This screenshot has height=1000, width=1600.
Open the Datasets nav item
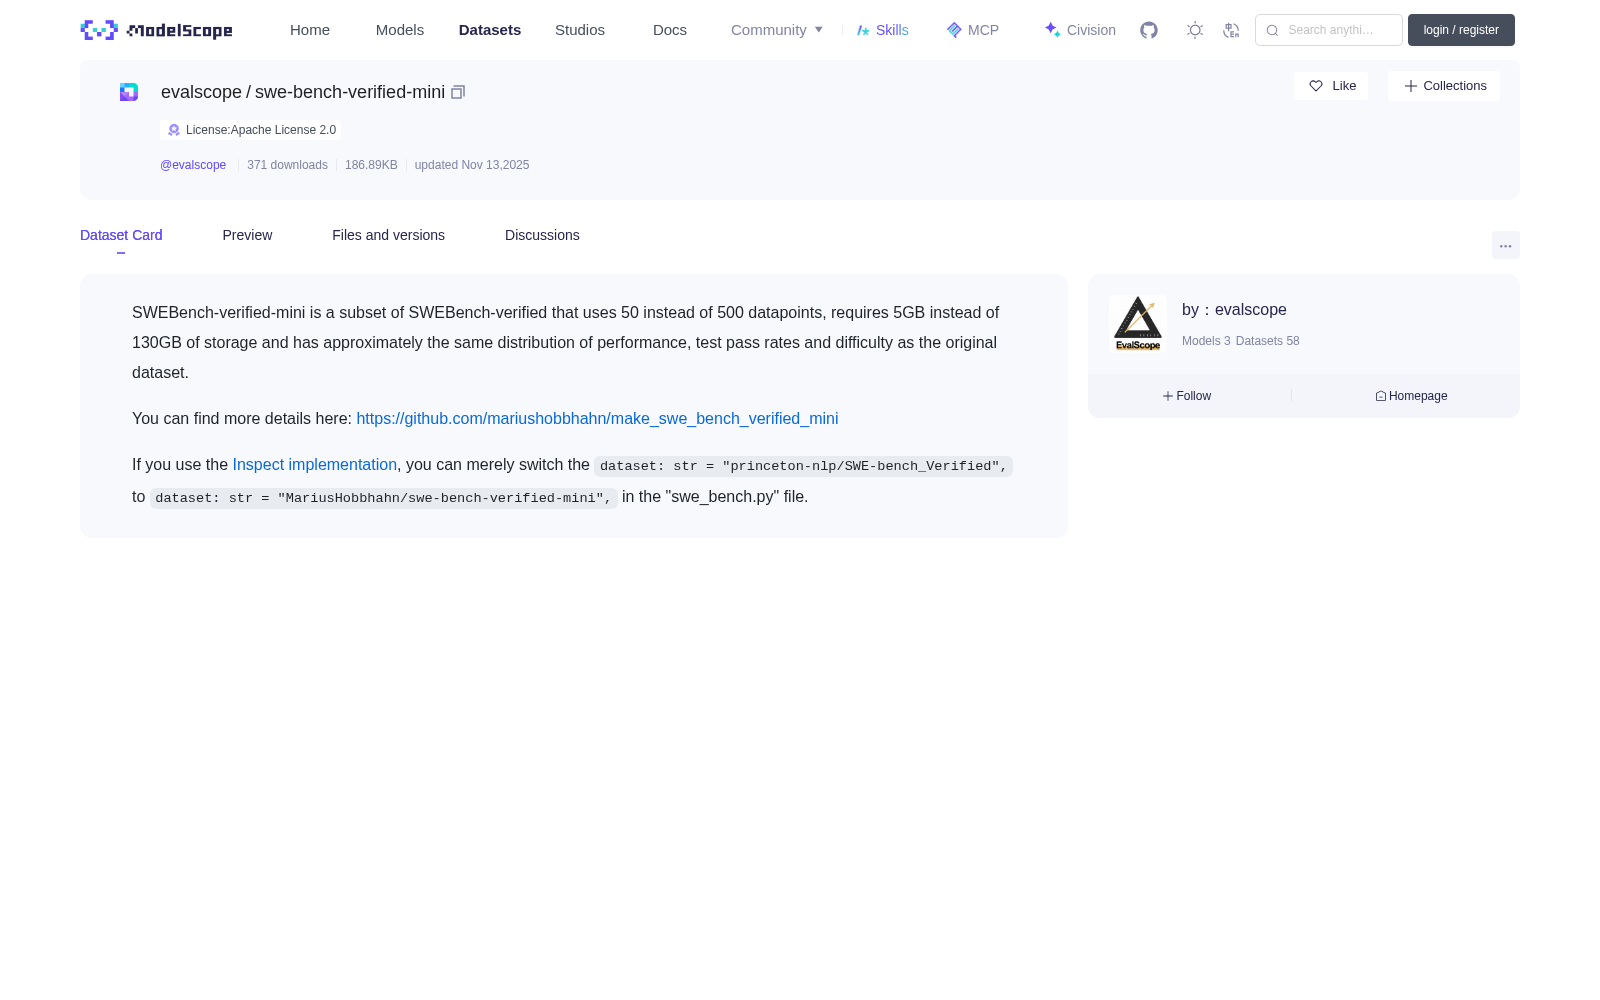coord(490,30)
